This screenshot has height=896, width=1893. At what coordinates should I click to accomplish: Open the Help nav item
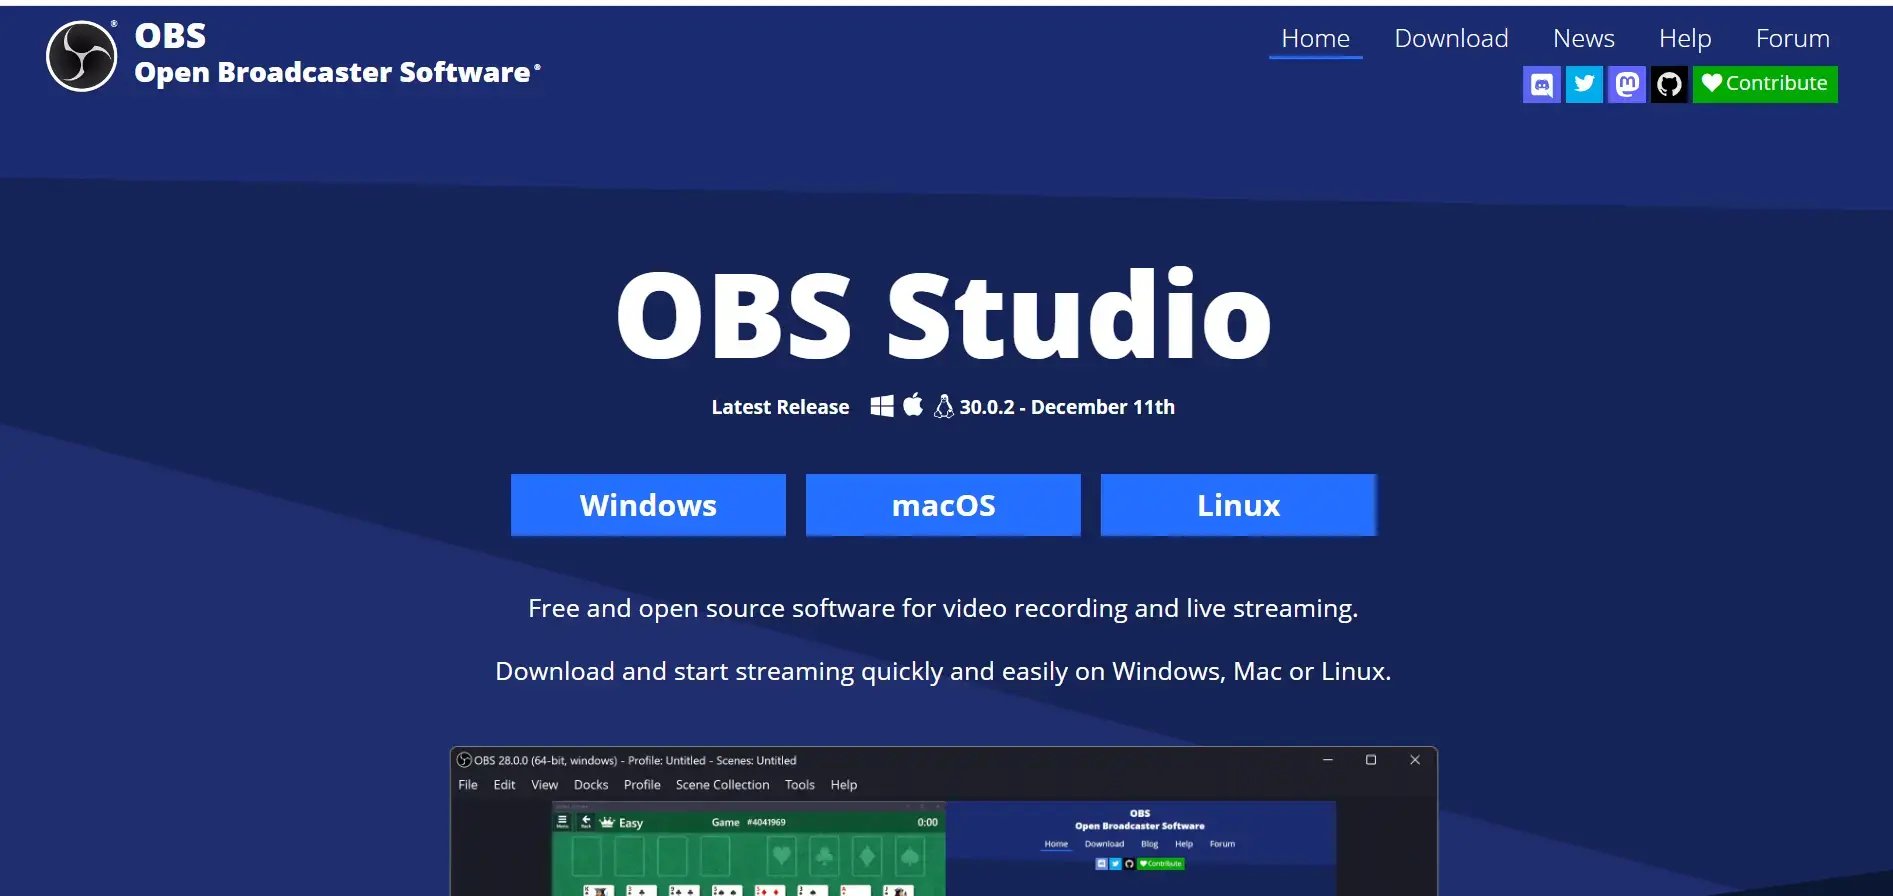point(1685,39)
